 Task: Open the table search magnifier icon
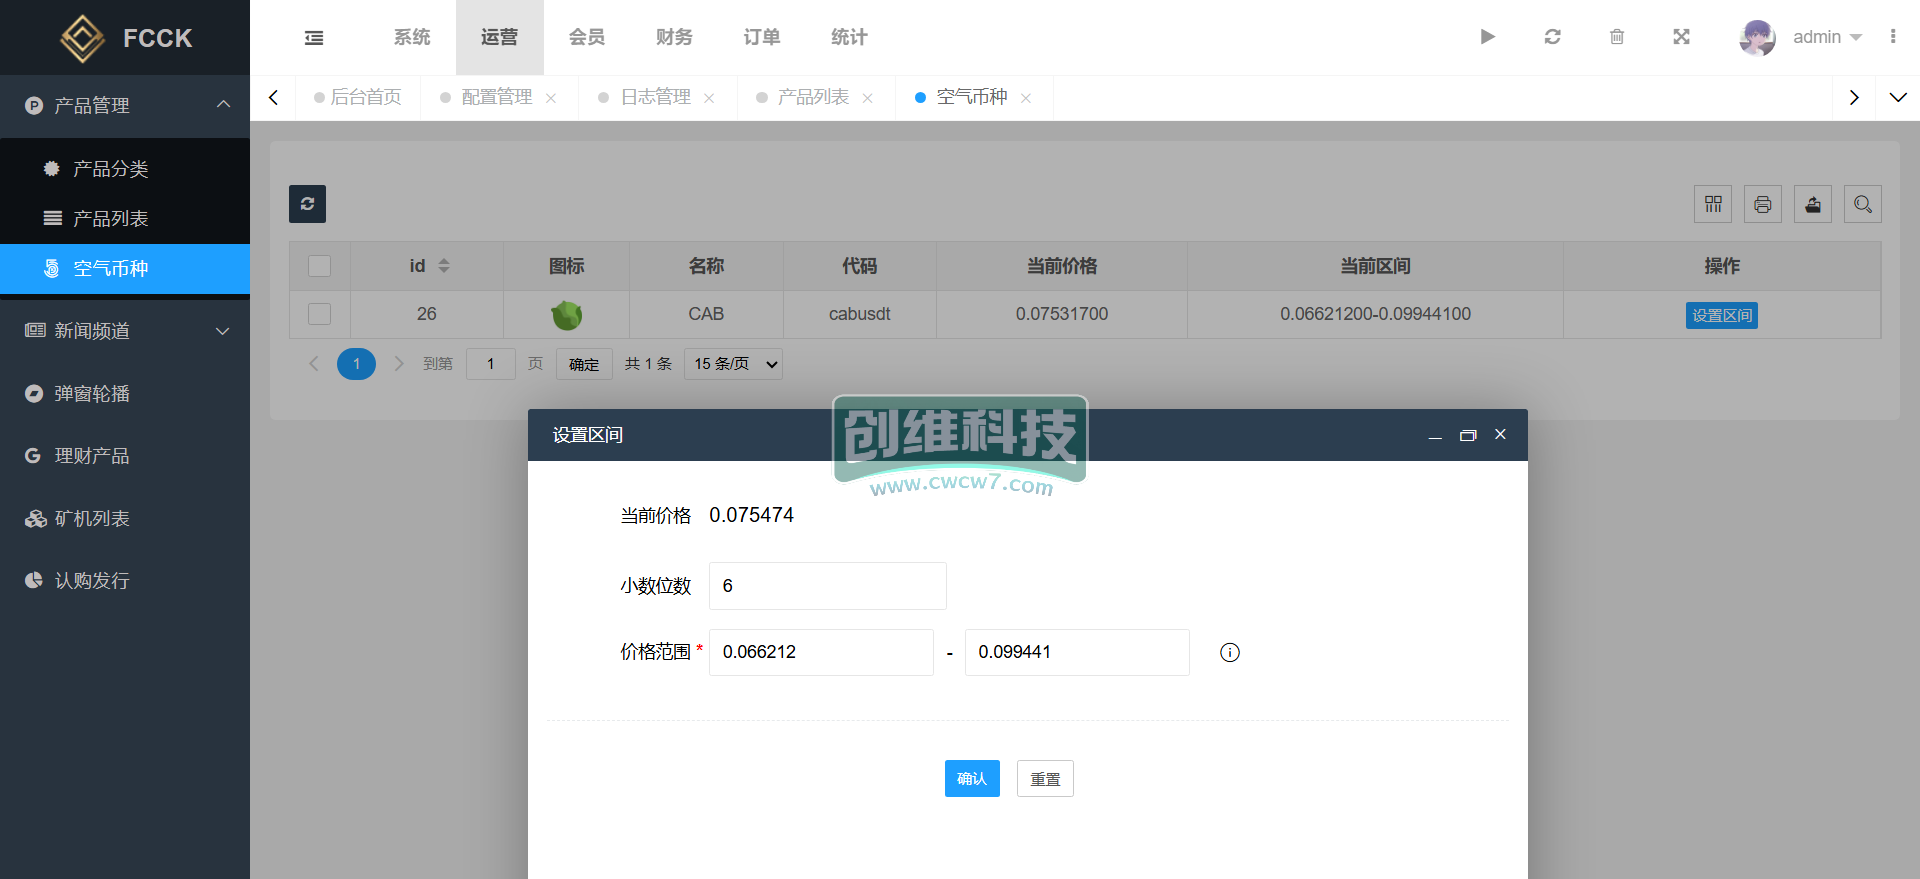1863,204
